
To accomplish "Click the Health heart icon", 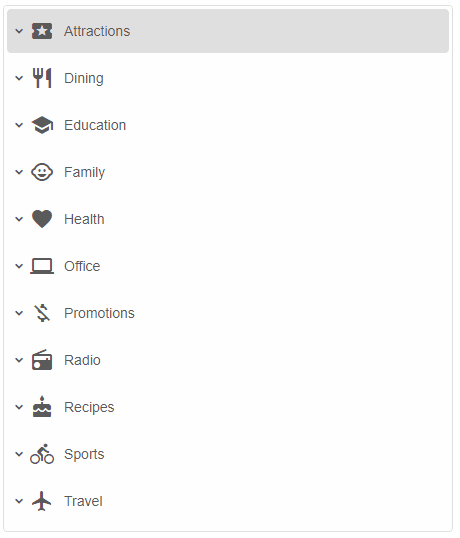I will pyautogui.click(x=42, y=219).
